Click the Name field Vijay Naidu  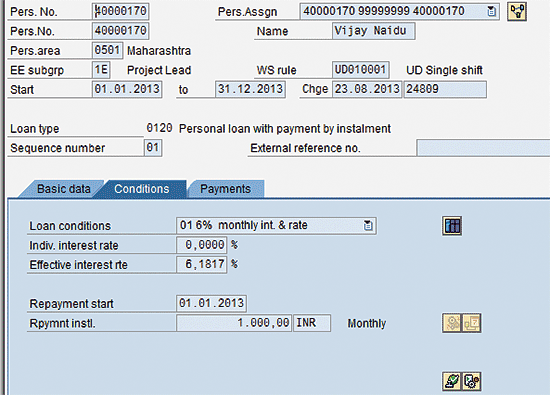[374, 31]
